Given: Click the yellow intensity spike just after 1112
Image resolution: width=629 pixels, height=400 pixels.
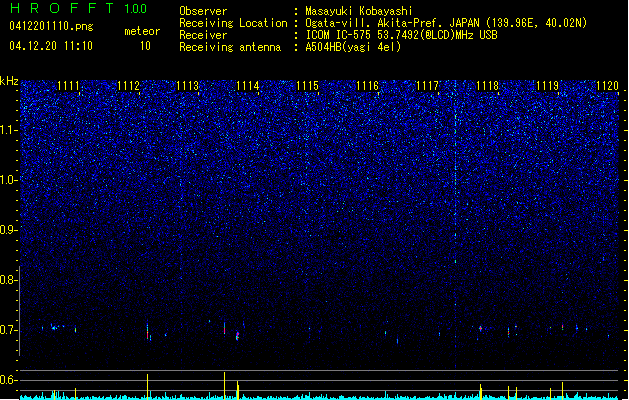Looking at the screenshot, I should coord(148,387).
